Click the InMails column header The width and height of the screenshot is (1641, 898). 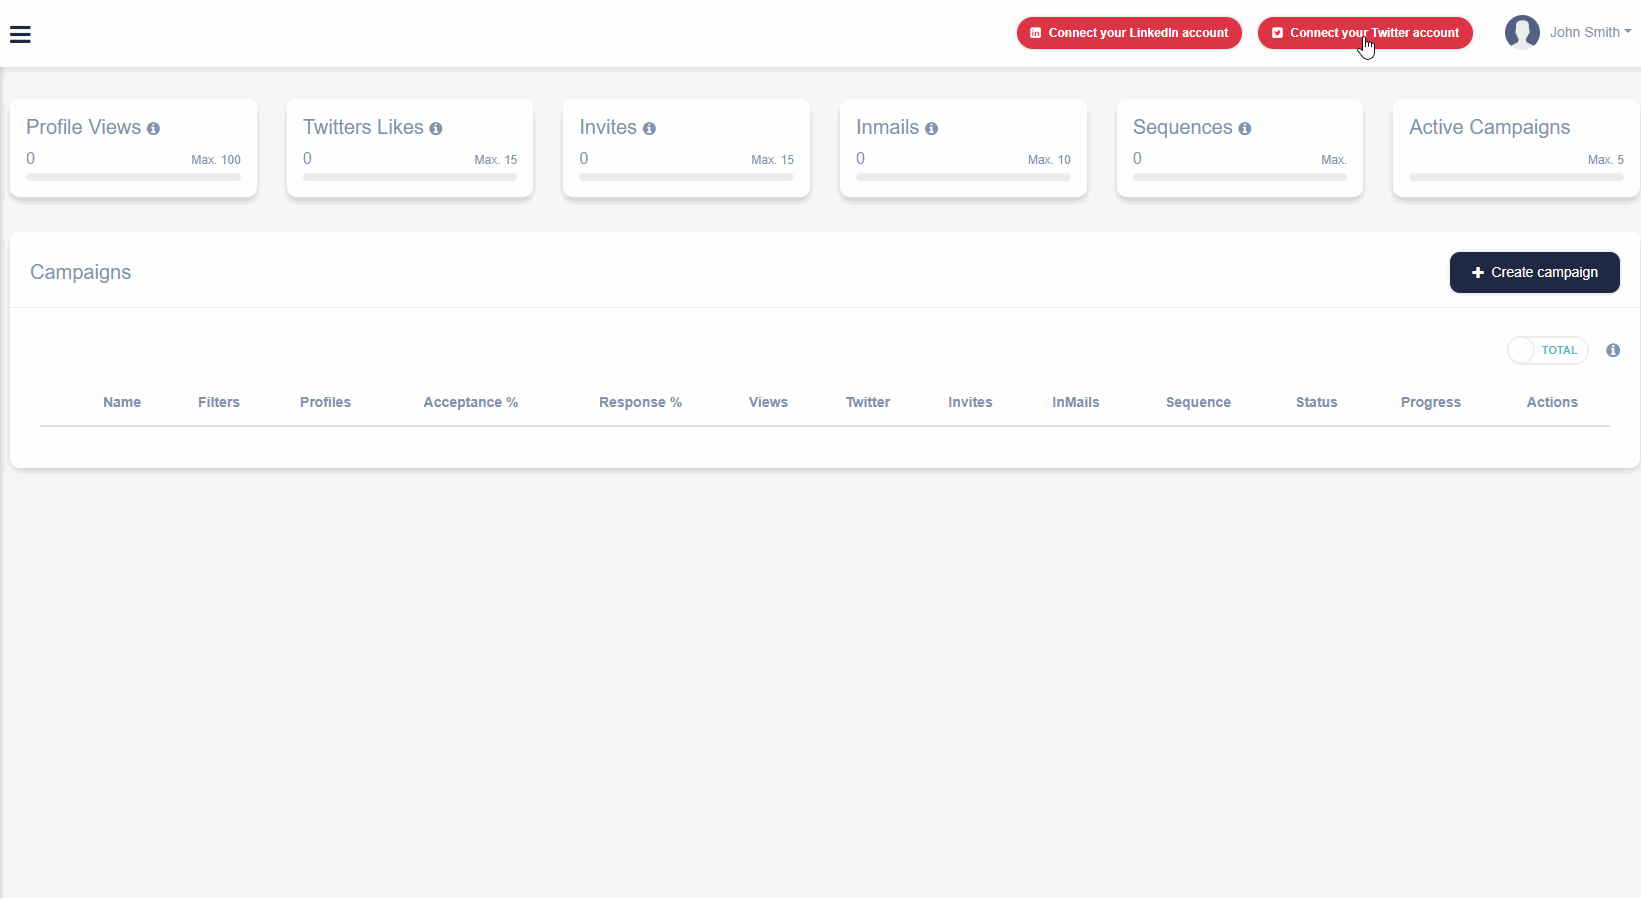click(1076, 402)
